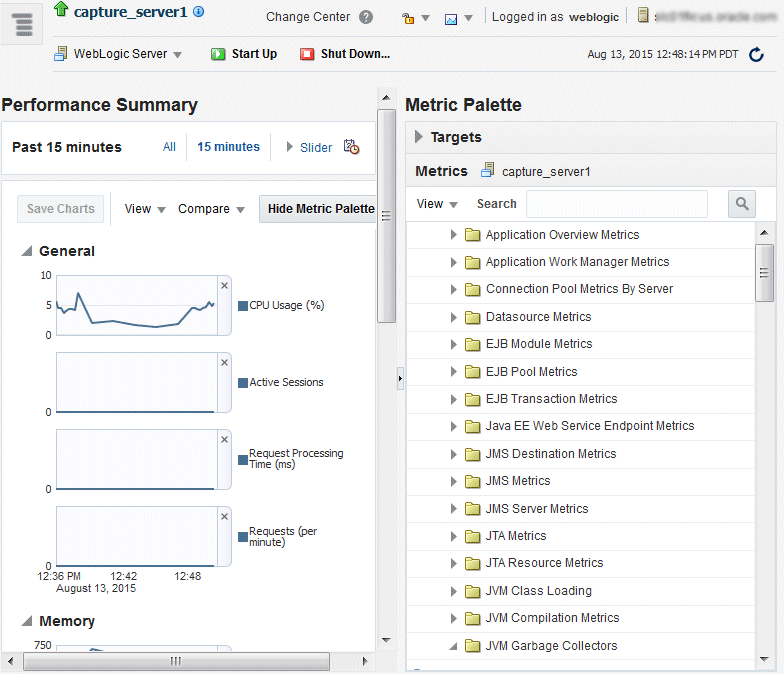
Task: Open the View menu in Metric Palette
Action: click(437, 204)
